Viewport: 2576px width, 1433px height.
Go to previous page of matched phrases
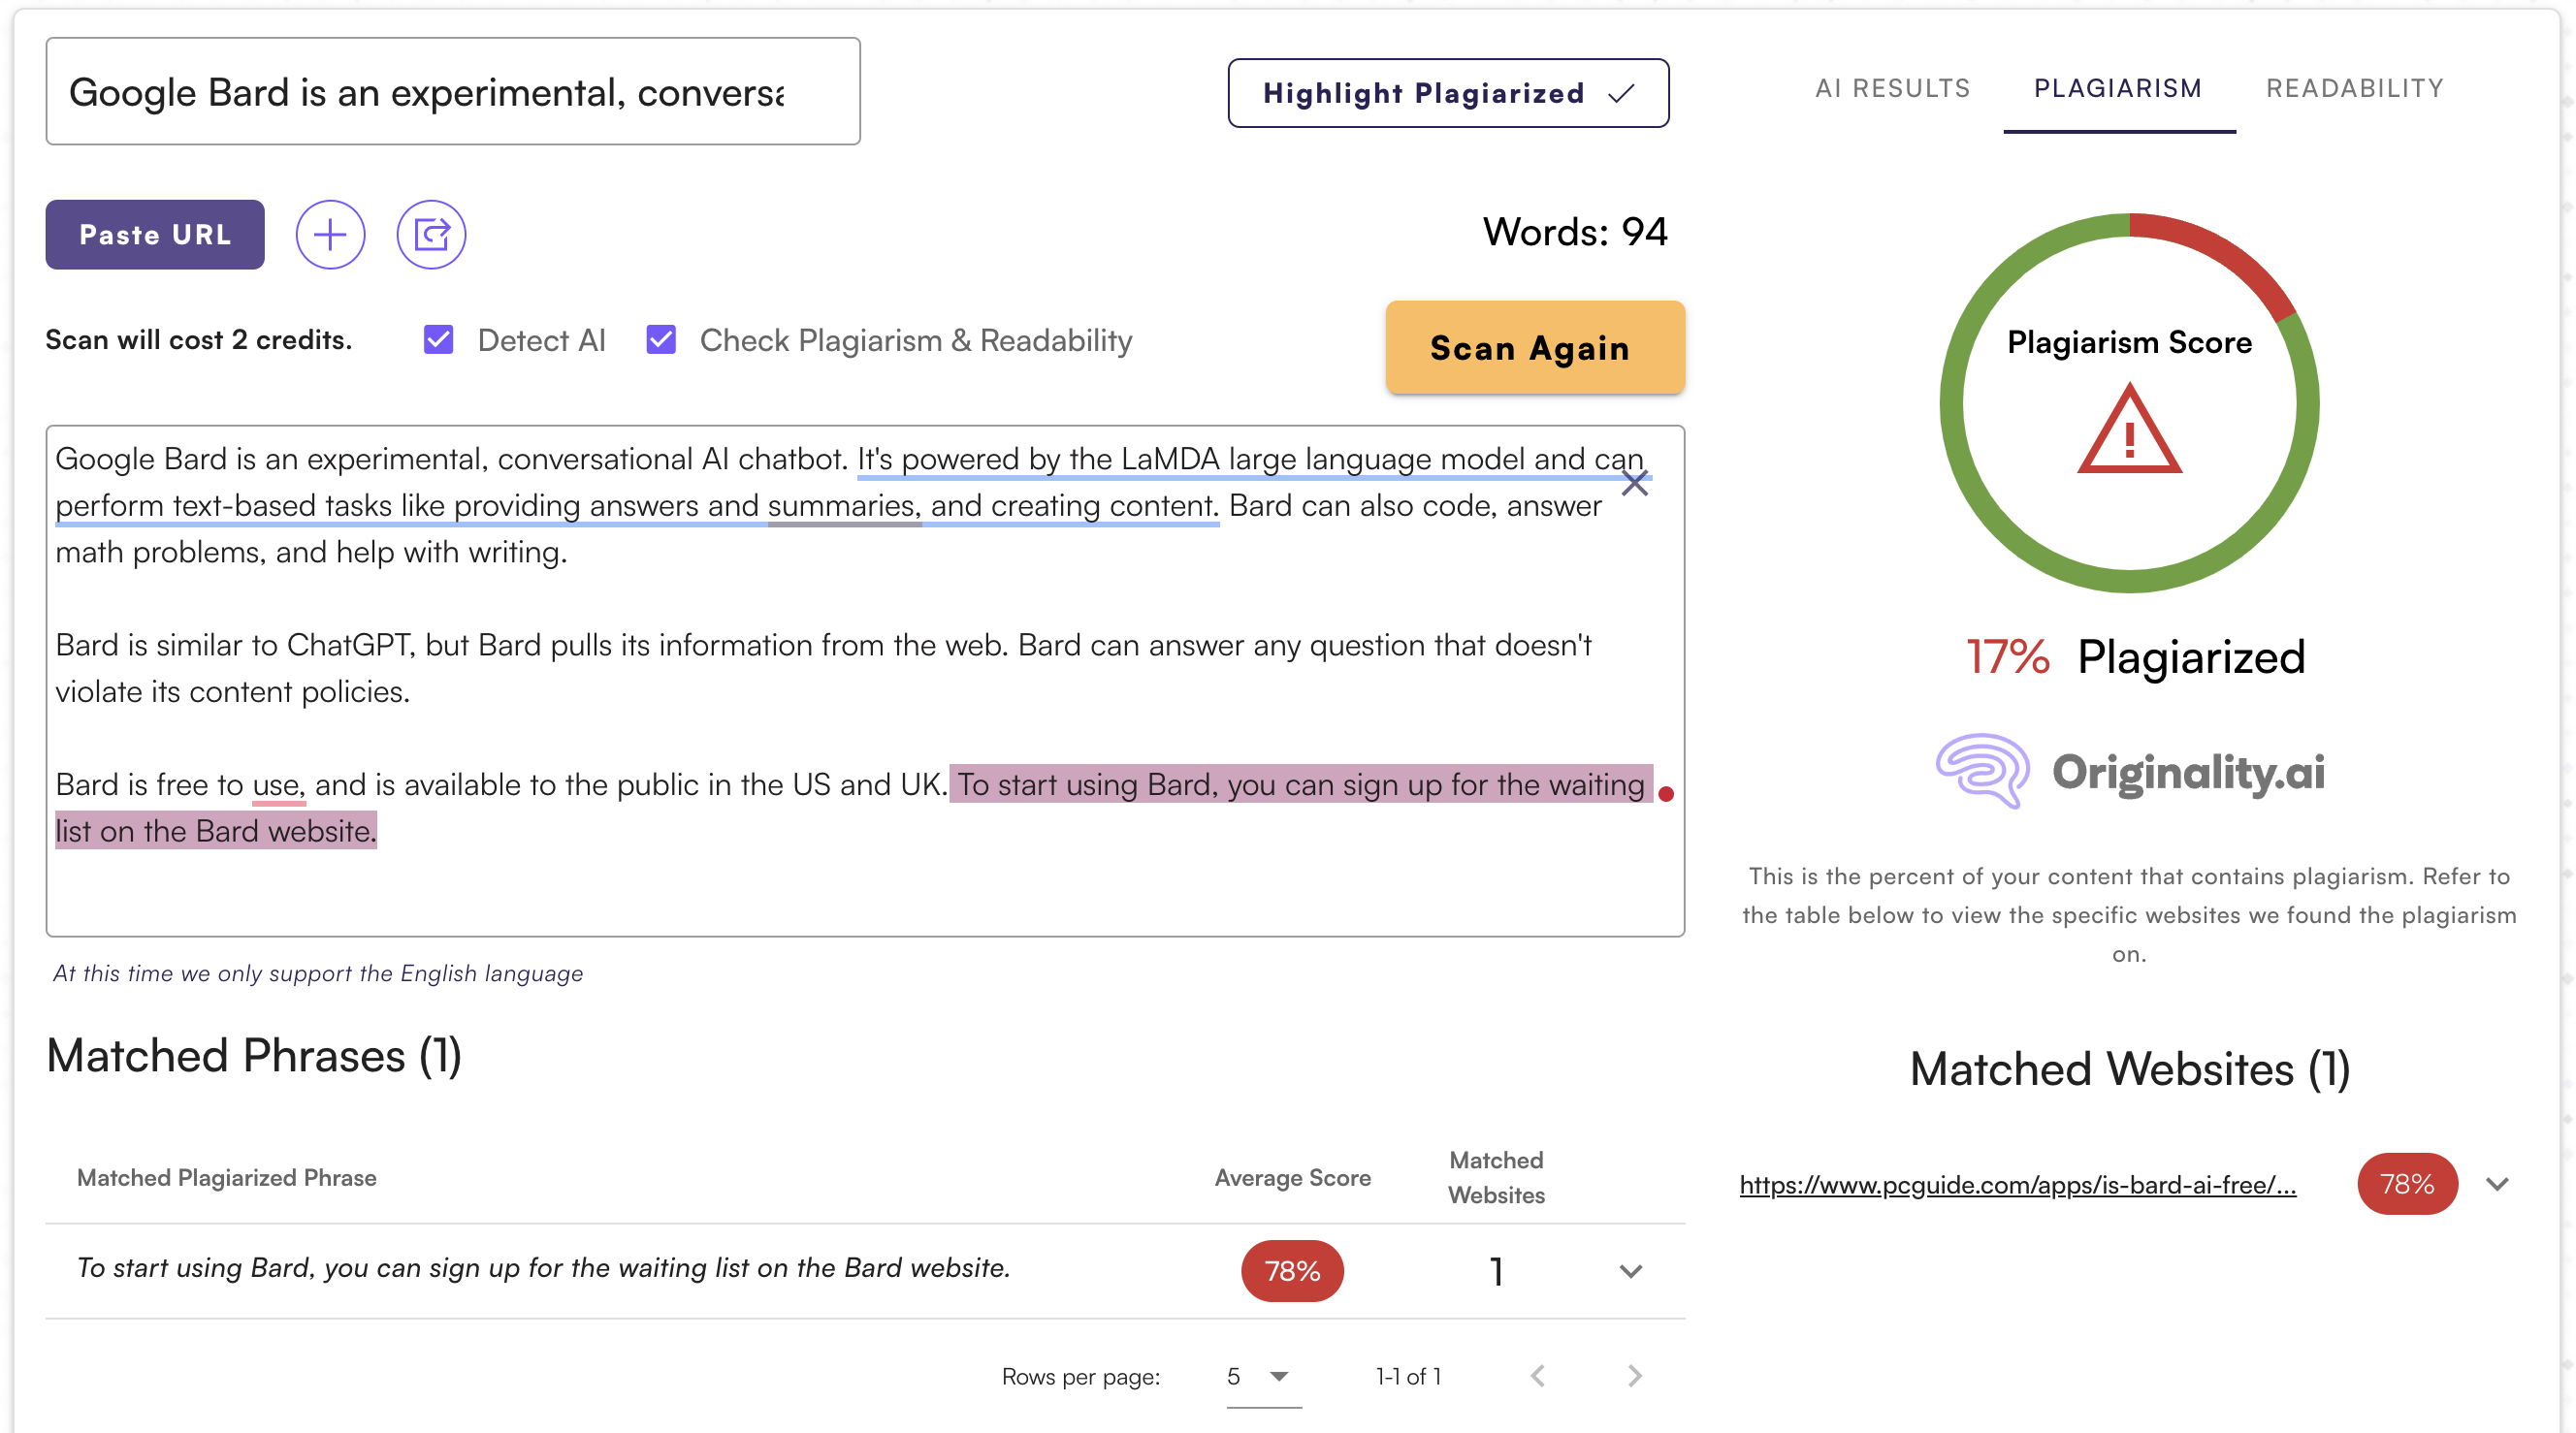tap(1538, 1376)
